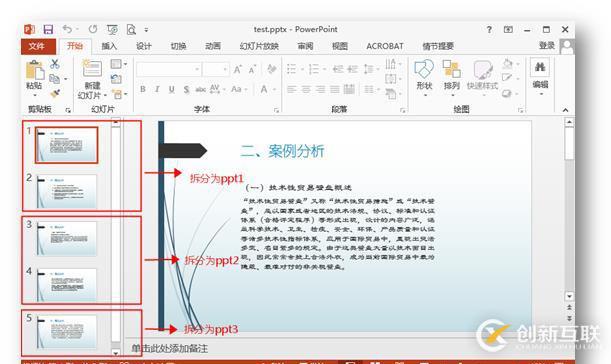The width and height of the screenshot is (611, 364).
Task: Click the Convert to SmartArt icon
Action: [x=393, y=94]
